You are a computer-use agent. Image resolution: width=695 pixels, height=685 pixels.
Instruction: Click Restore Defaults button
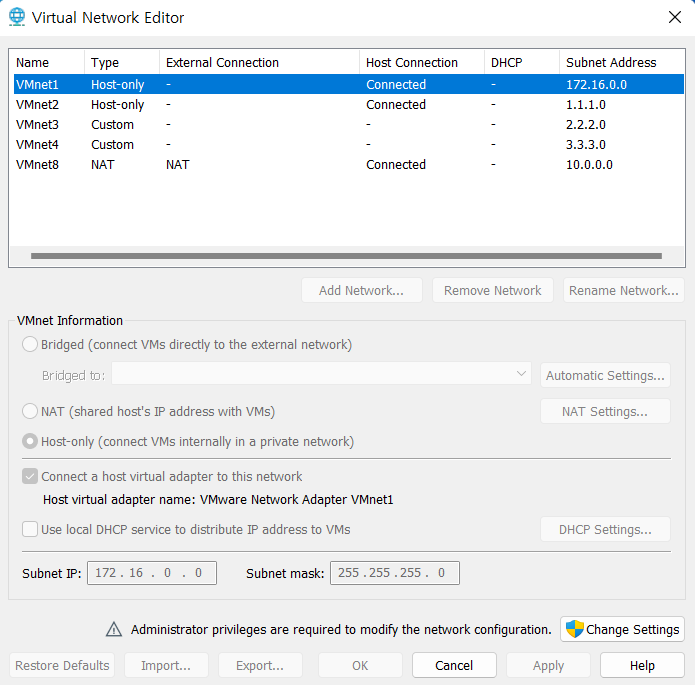pos(62,665)
